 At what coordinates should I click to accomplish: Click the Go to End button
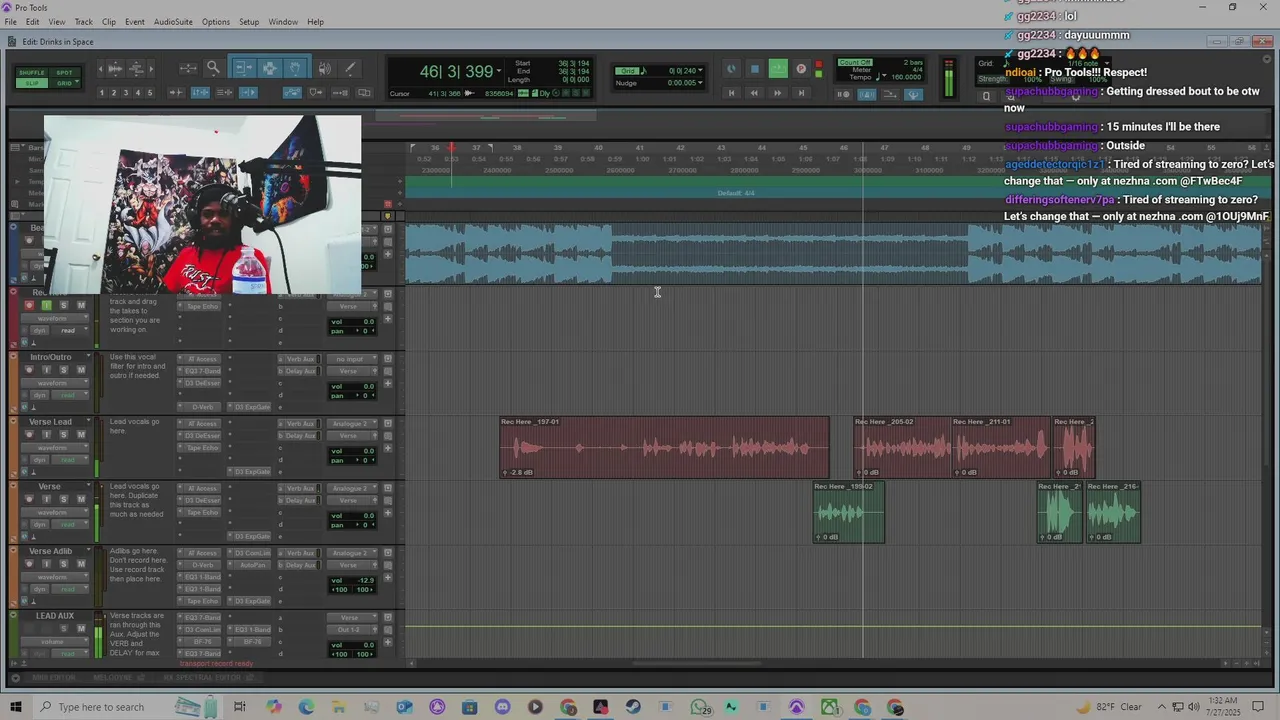801,93
